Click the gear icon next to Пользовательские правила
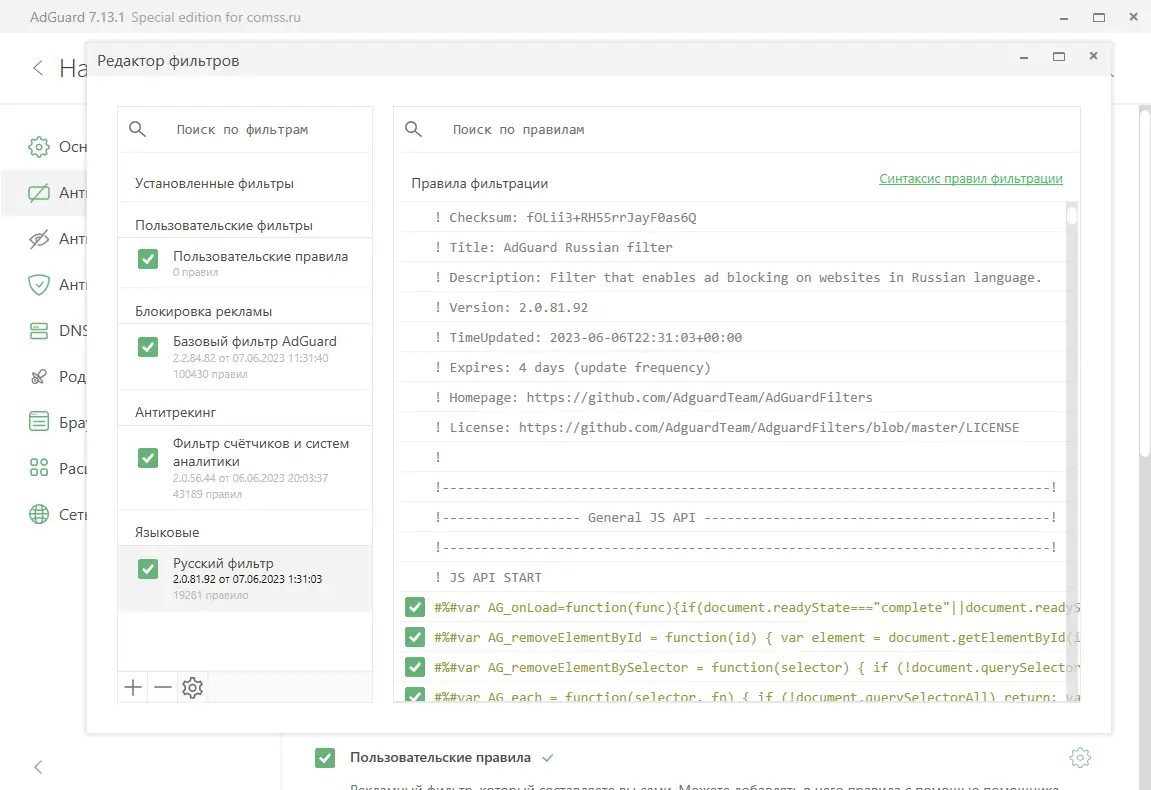Viewport: 1151px width, 790px height. pos(1079,758)
